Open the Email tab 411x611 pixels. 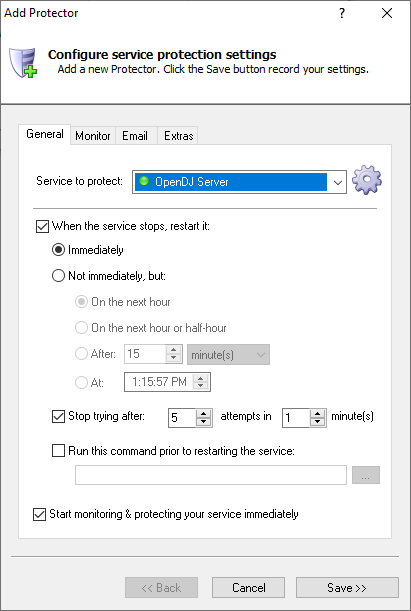[x=135, y=136]
